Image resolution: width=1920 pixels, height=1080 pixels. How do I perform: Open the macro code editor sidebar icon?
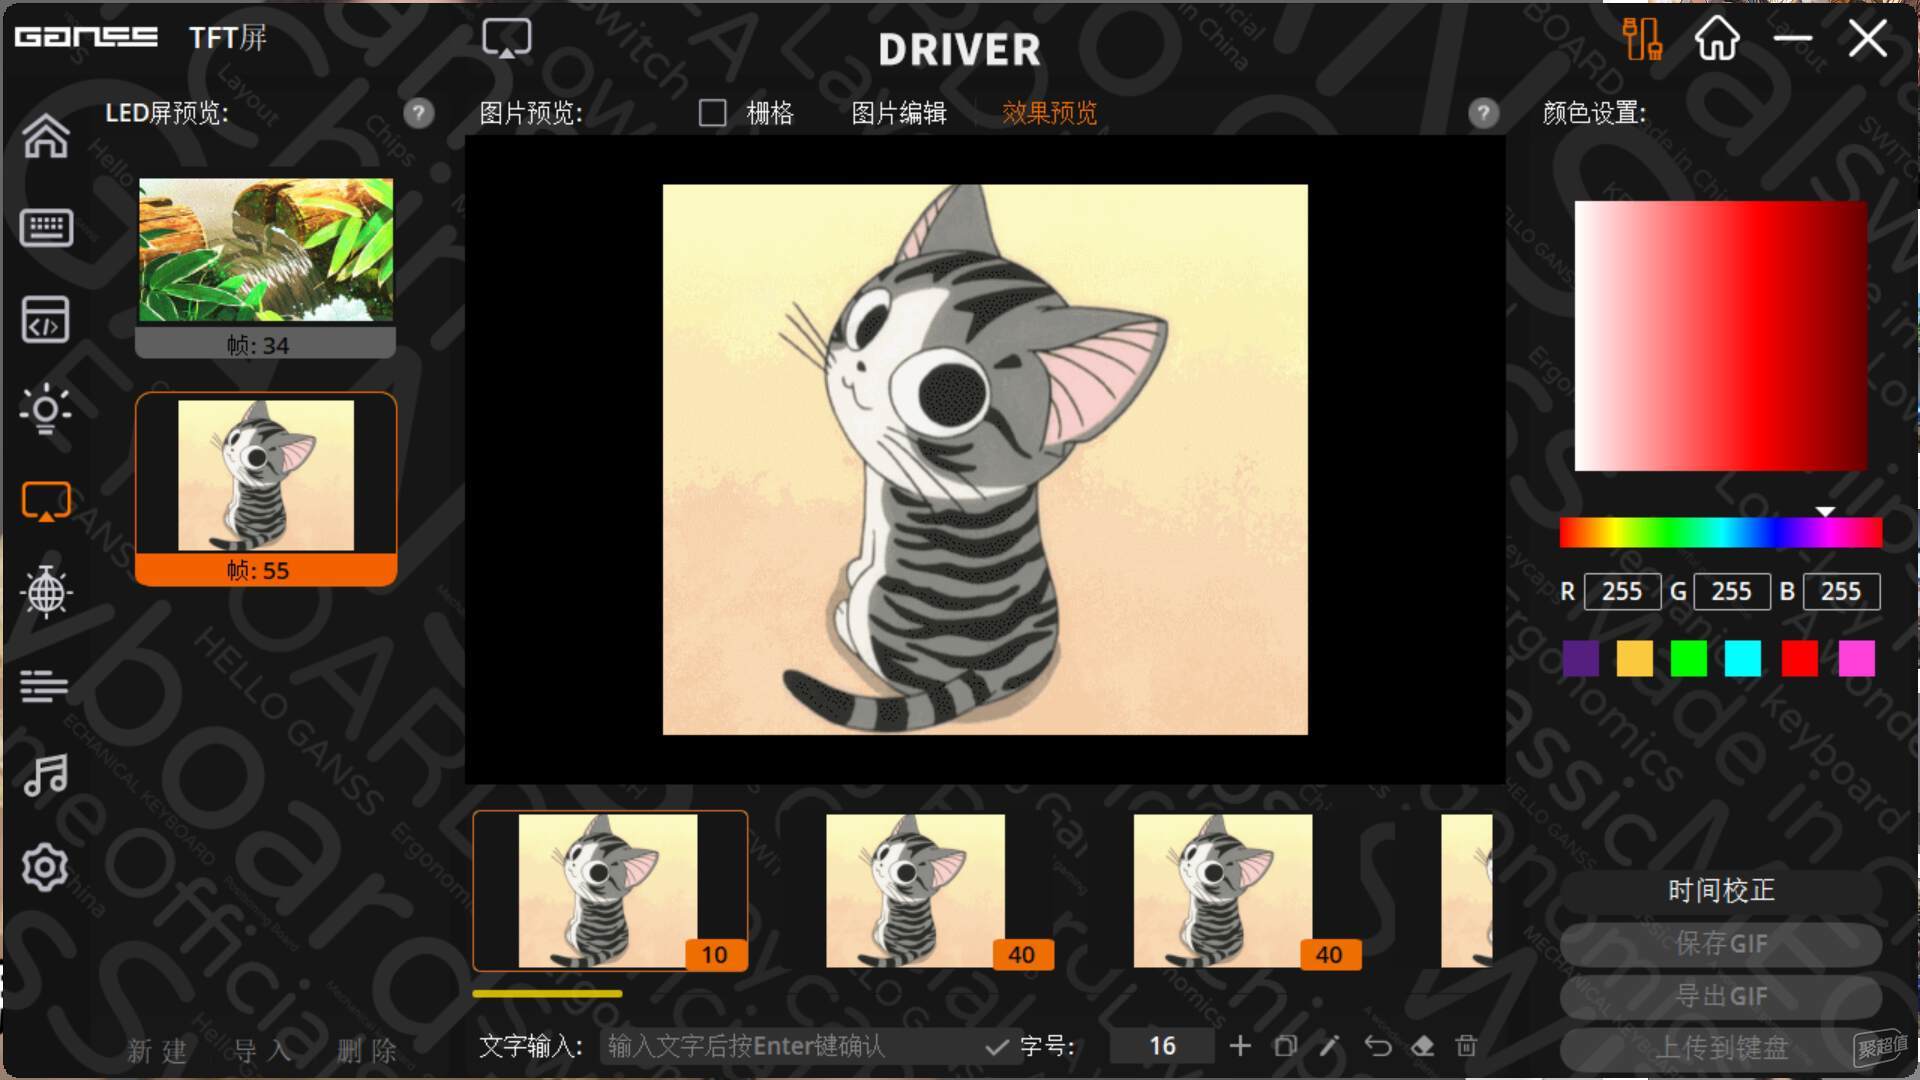pos(46,320)
